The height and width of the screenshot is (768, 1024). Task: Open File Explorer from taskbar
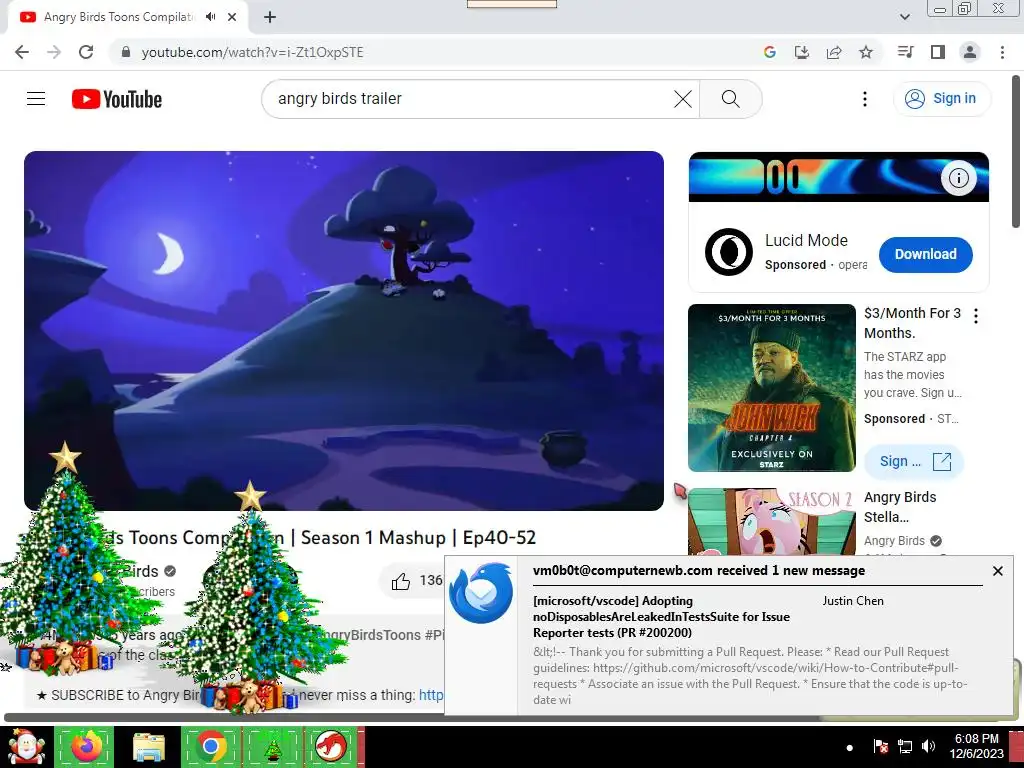(x=149, y=748)
